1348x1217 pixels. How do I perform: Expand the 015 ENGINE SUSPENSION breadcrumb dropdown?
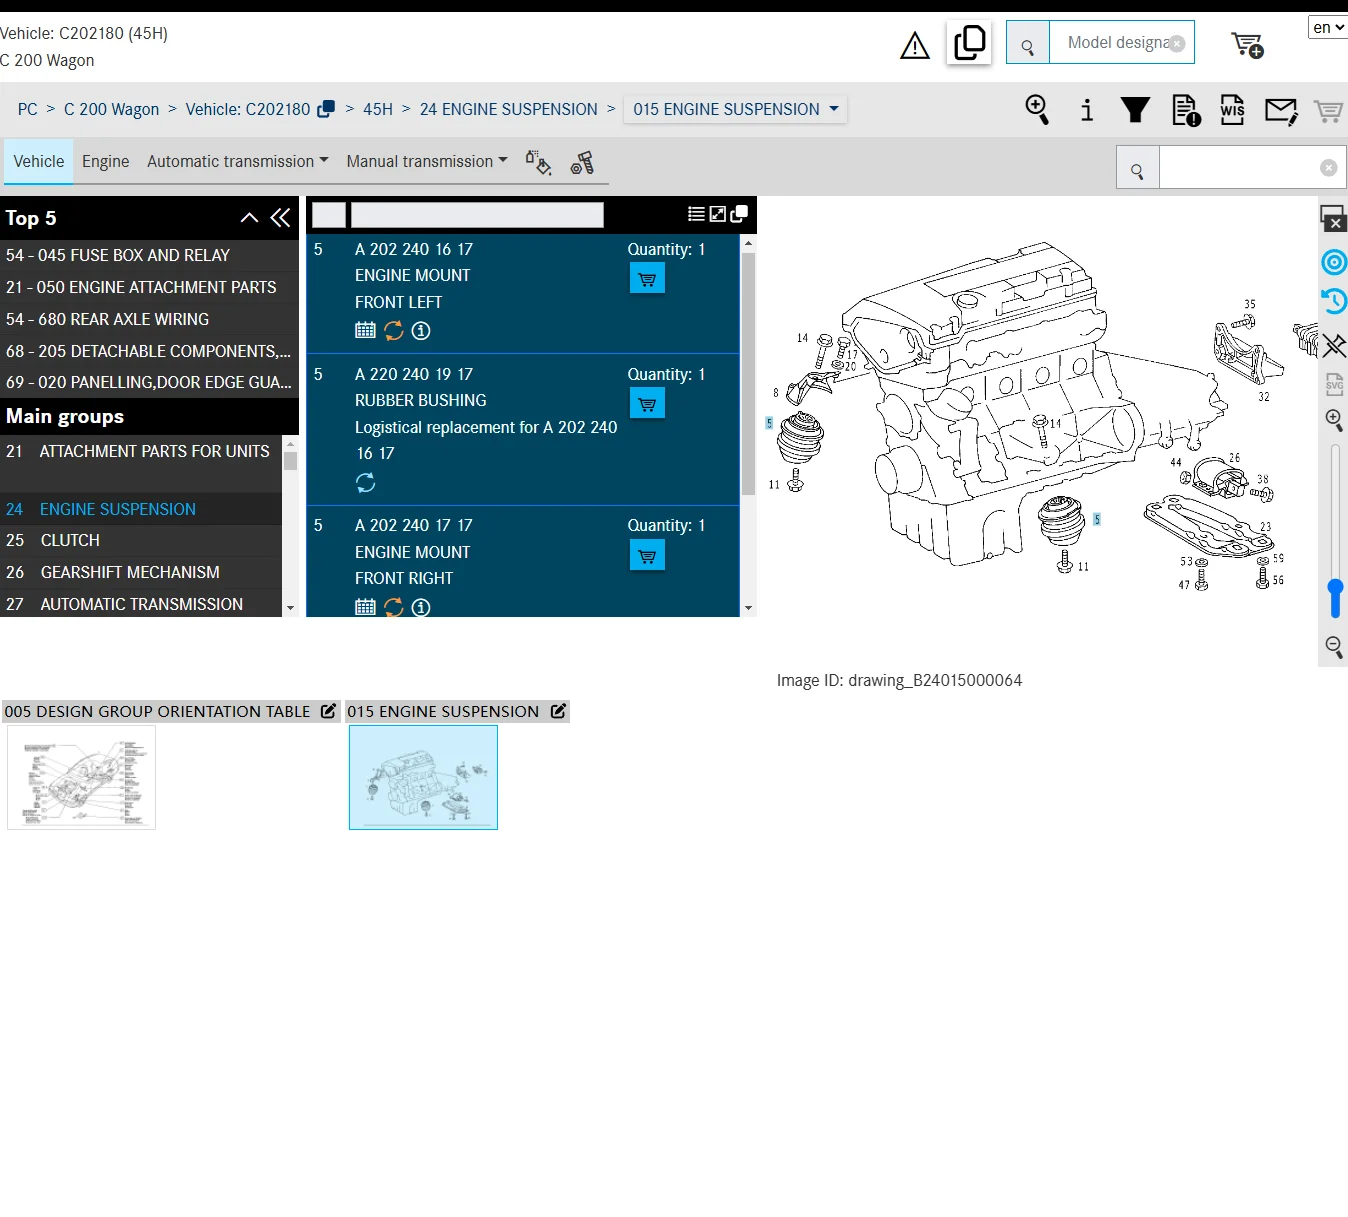click(735, 109)
